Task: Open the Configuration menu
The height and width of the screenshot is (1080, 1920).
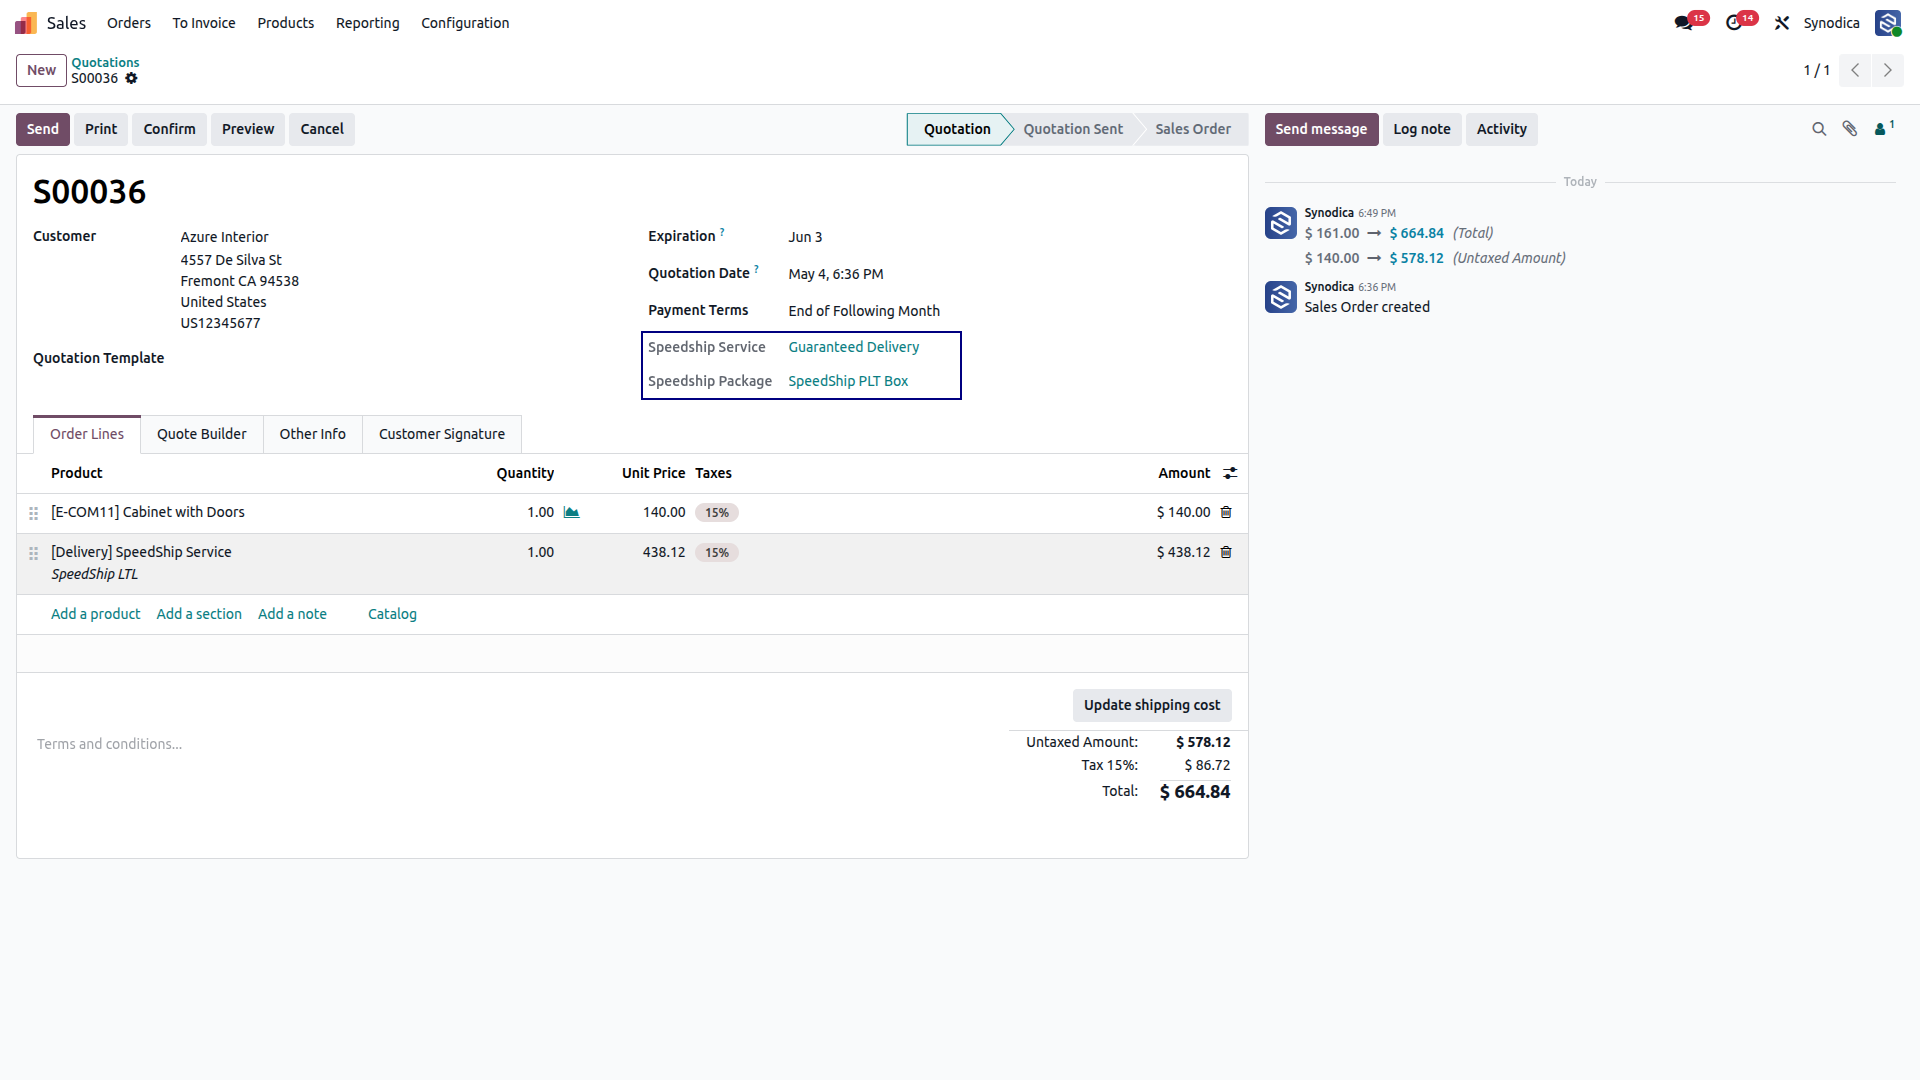Action: (465, 23)
